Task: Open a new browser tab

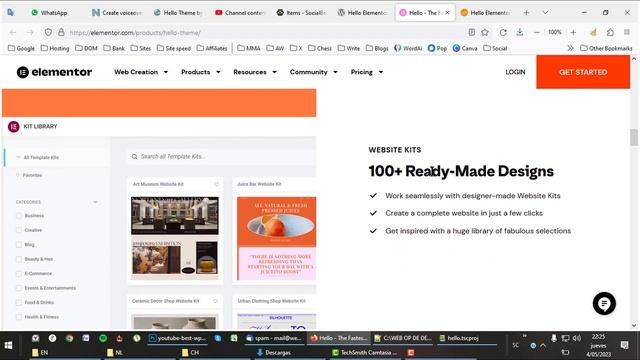Action: [526, 13]
